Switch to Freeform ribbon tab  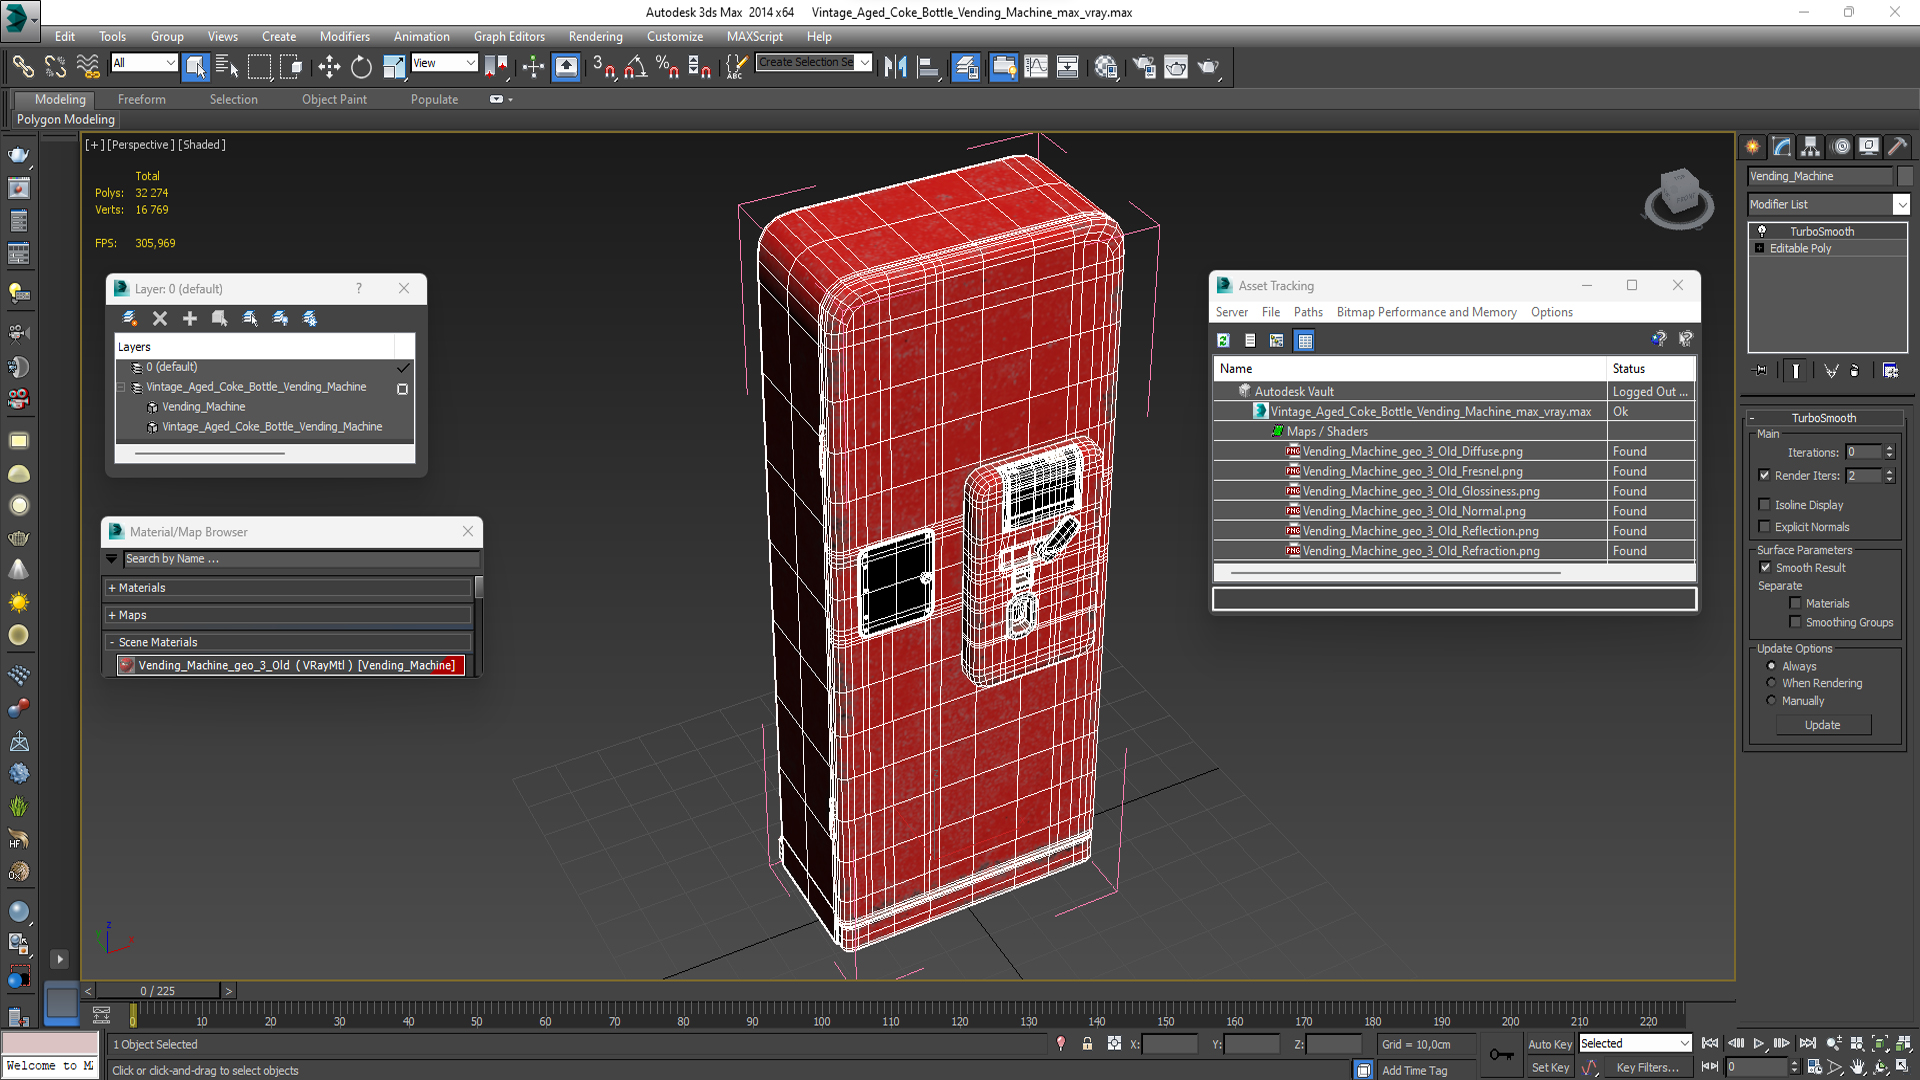[x=142, y=99]
